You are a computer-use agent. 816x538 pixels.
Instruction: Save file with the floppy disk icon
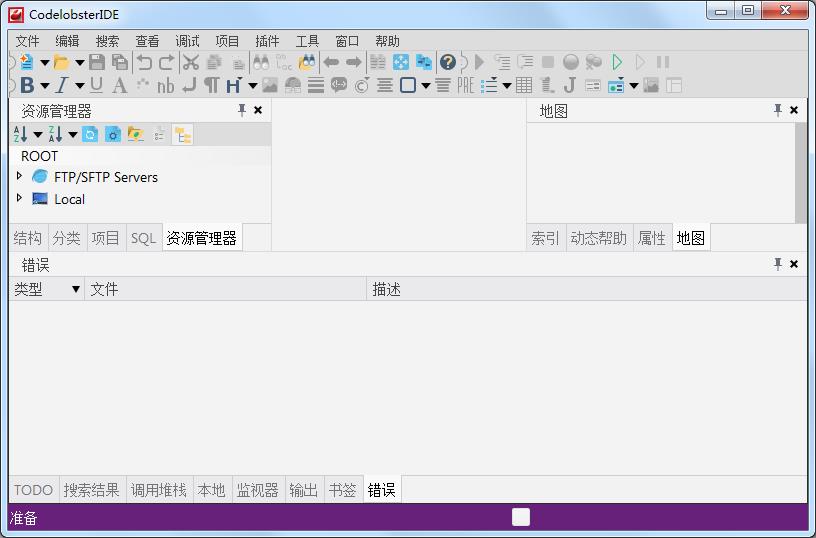[x=97, y=62]
